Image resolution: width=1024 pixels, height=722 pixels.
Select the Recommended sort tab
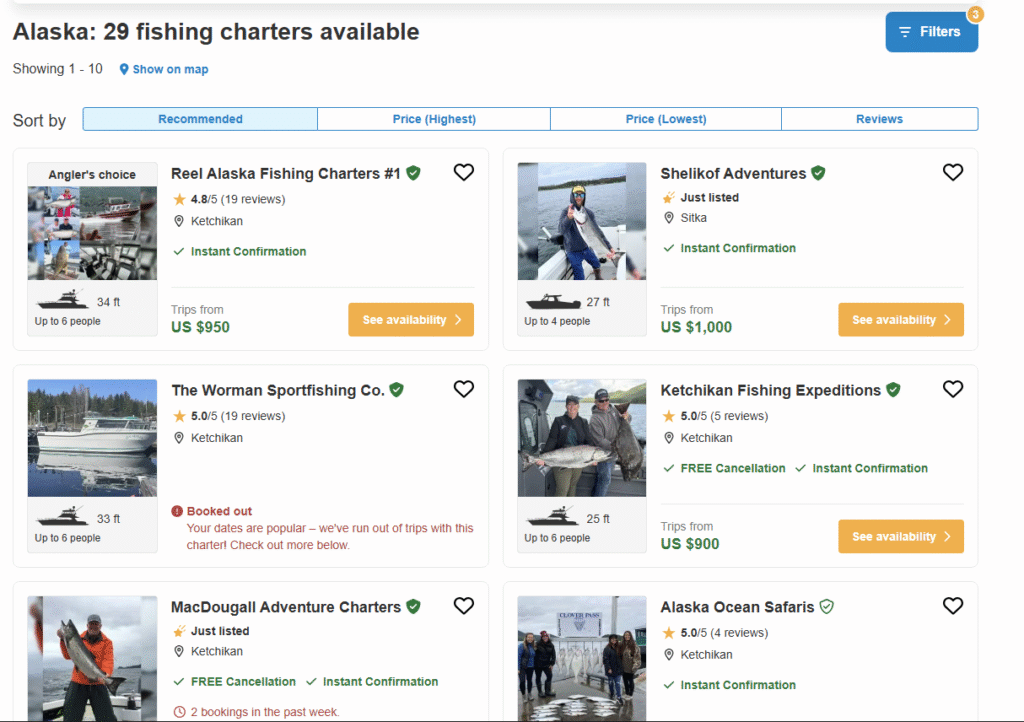tap(200, 119)
